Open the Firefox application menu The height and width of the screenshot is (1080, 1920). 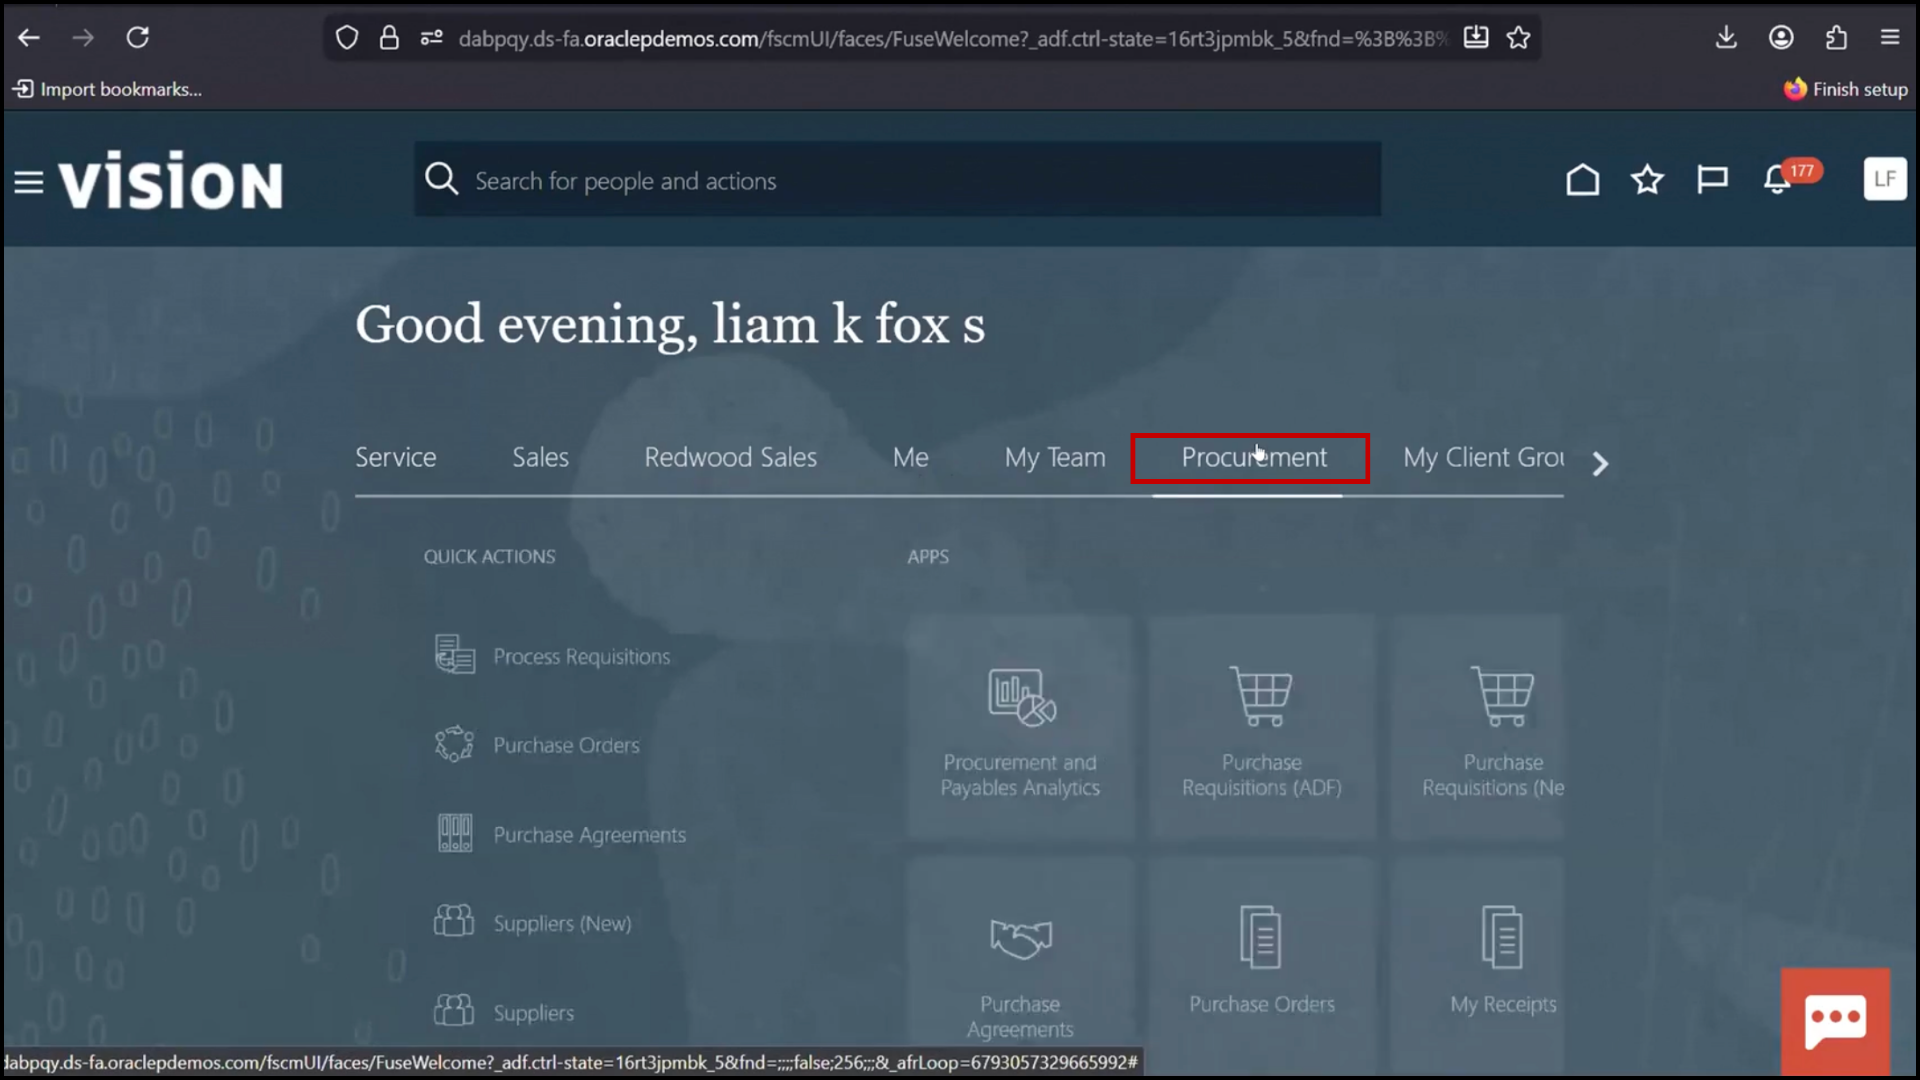(x=1890, y=37)
